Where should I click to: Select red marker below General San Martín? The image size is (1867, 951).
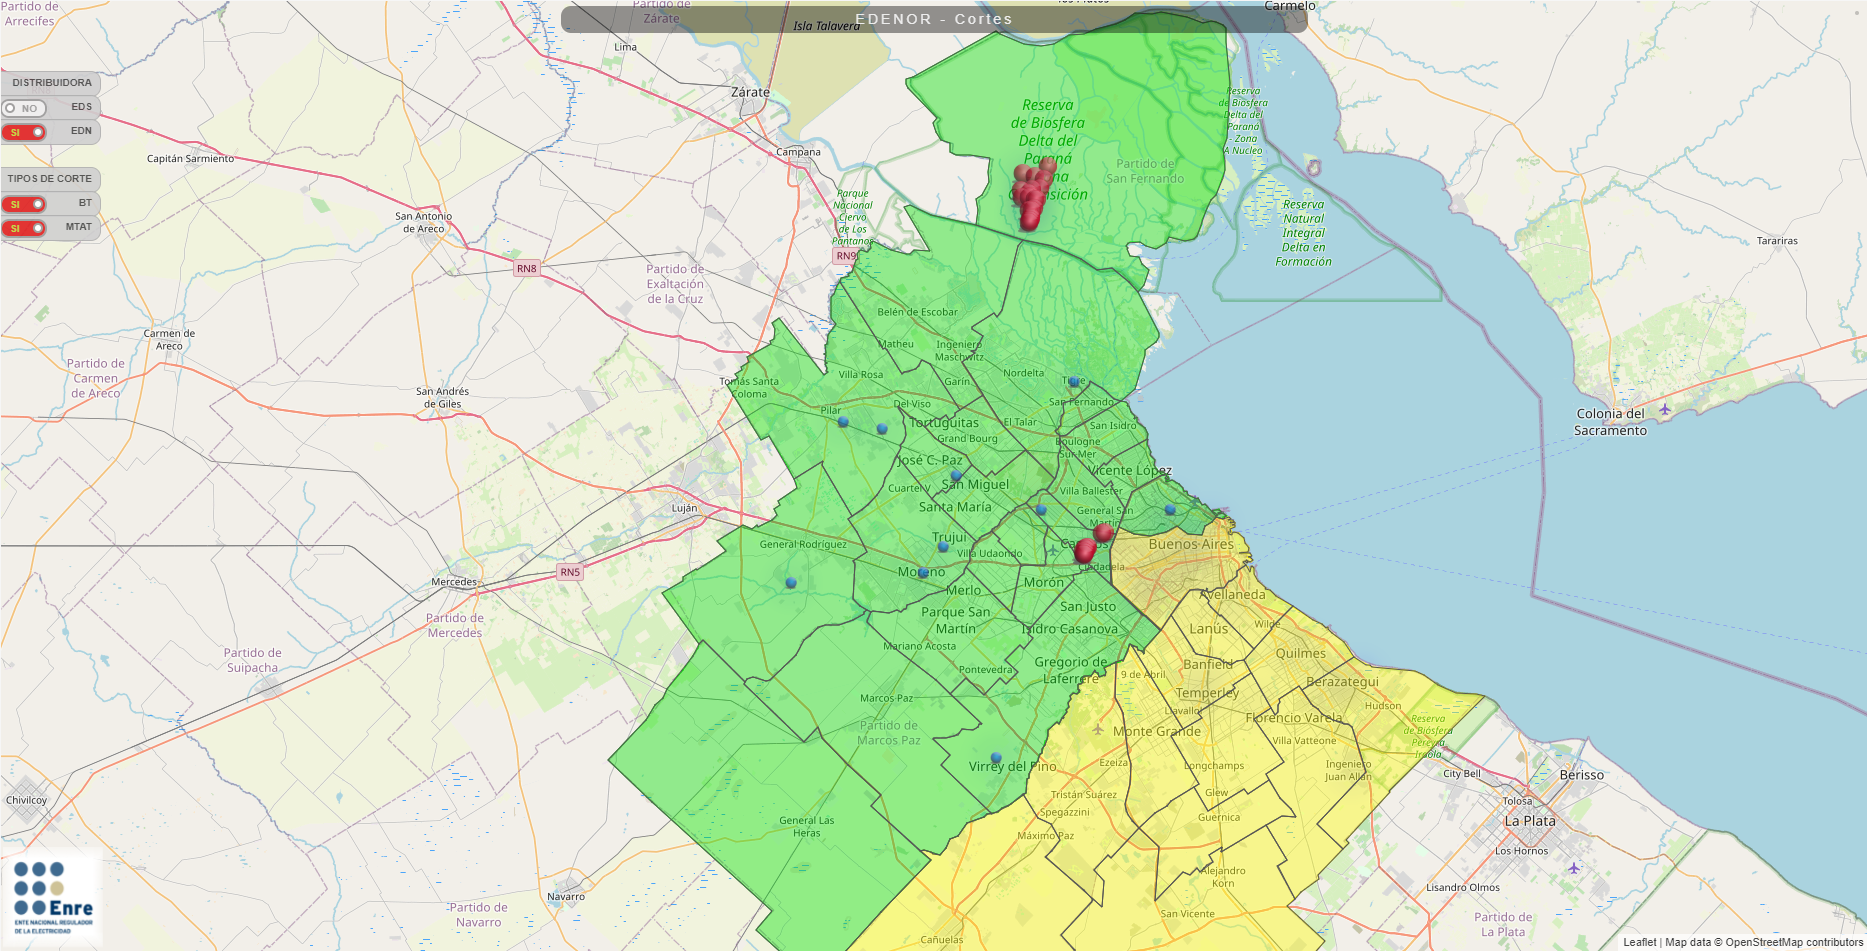coord(1103,533)
